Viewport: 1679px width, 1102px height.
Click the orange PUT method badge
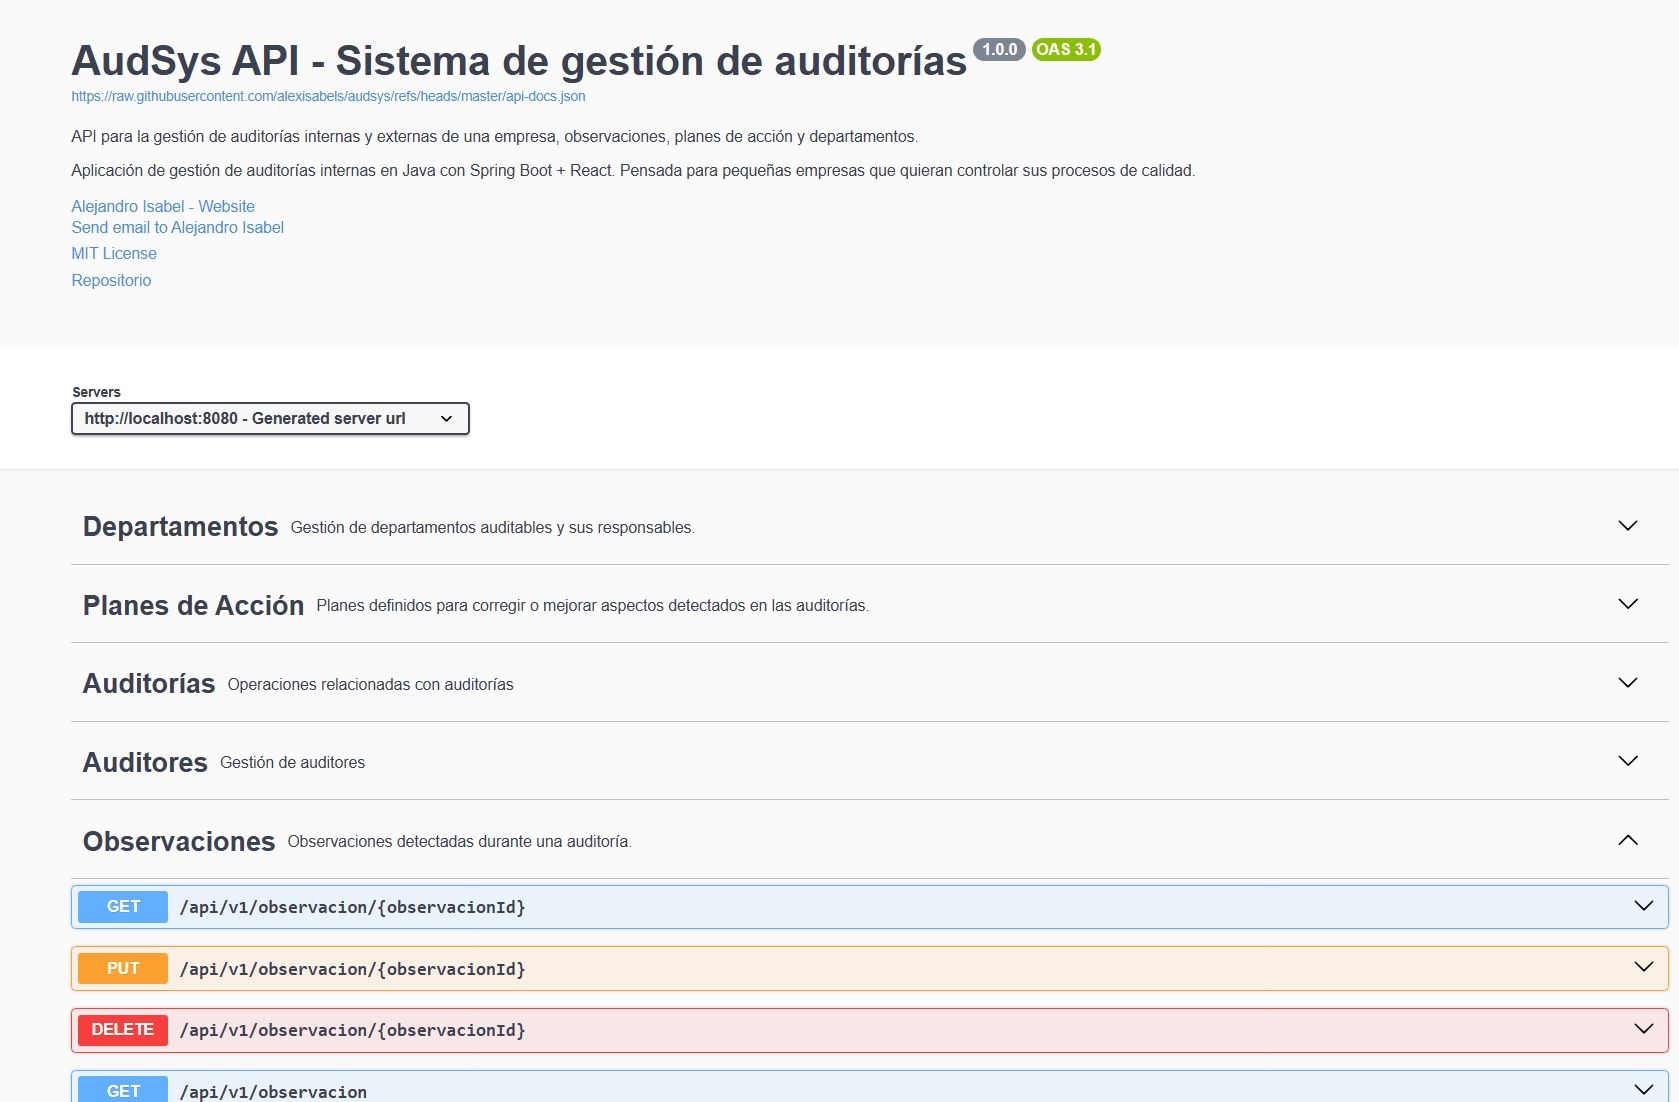point(123,968)
